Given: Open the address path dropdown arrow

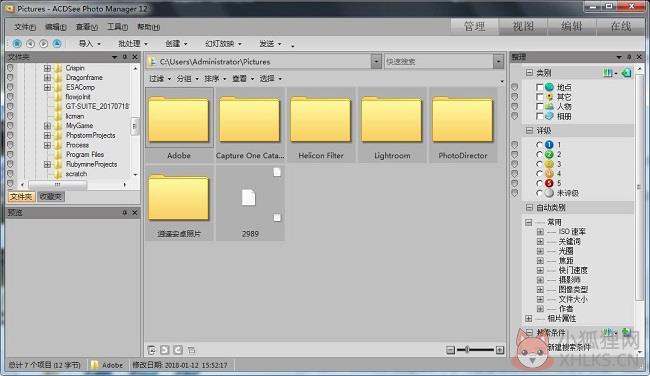Looking at the screenshot, I should pos(376,62).
